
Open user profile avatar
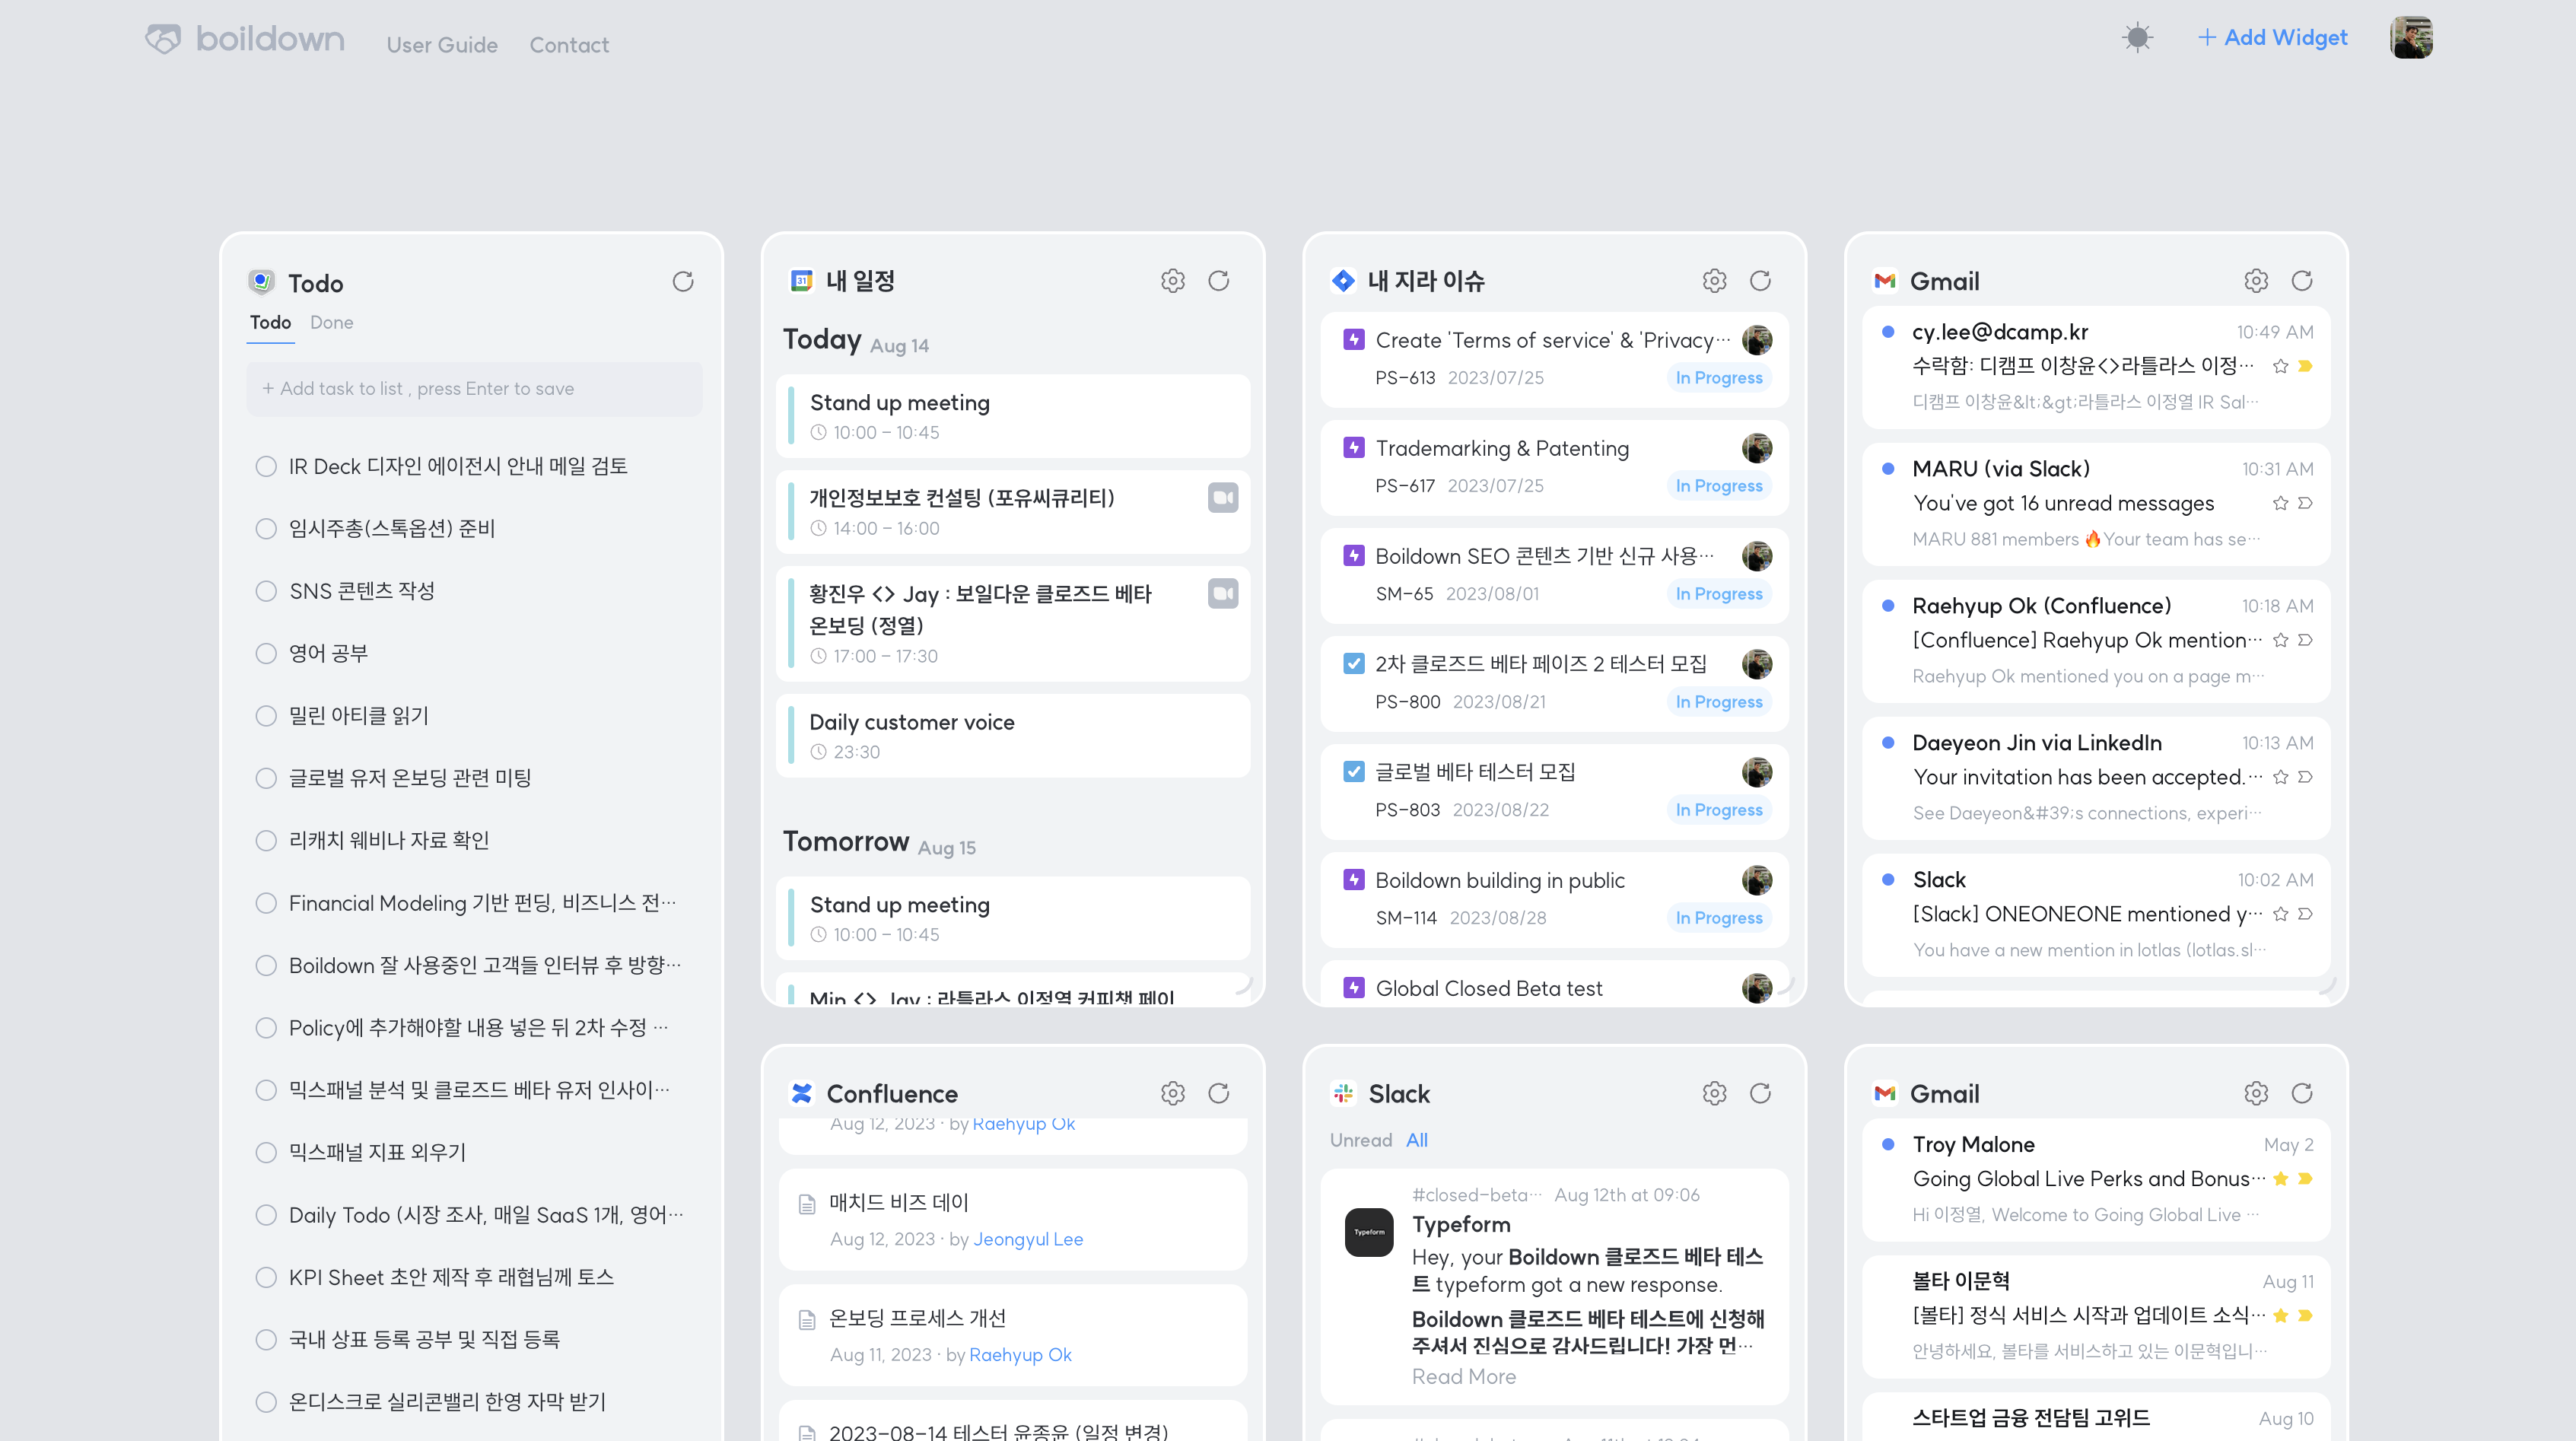pos(2411,38)
